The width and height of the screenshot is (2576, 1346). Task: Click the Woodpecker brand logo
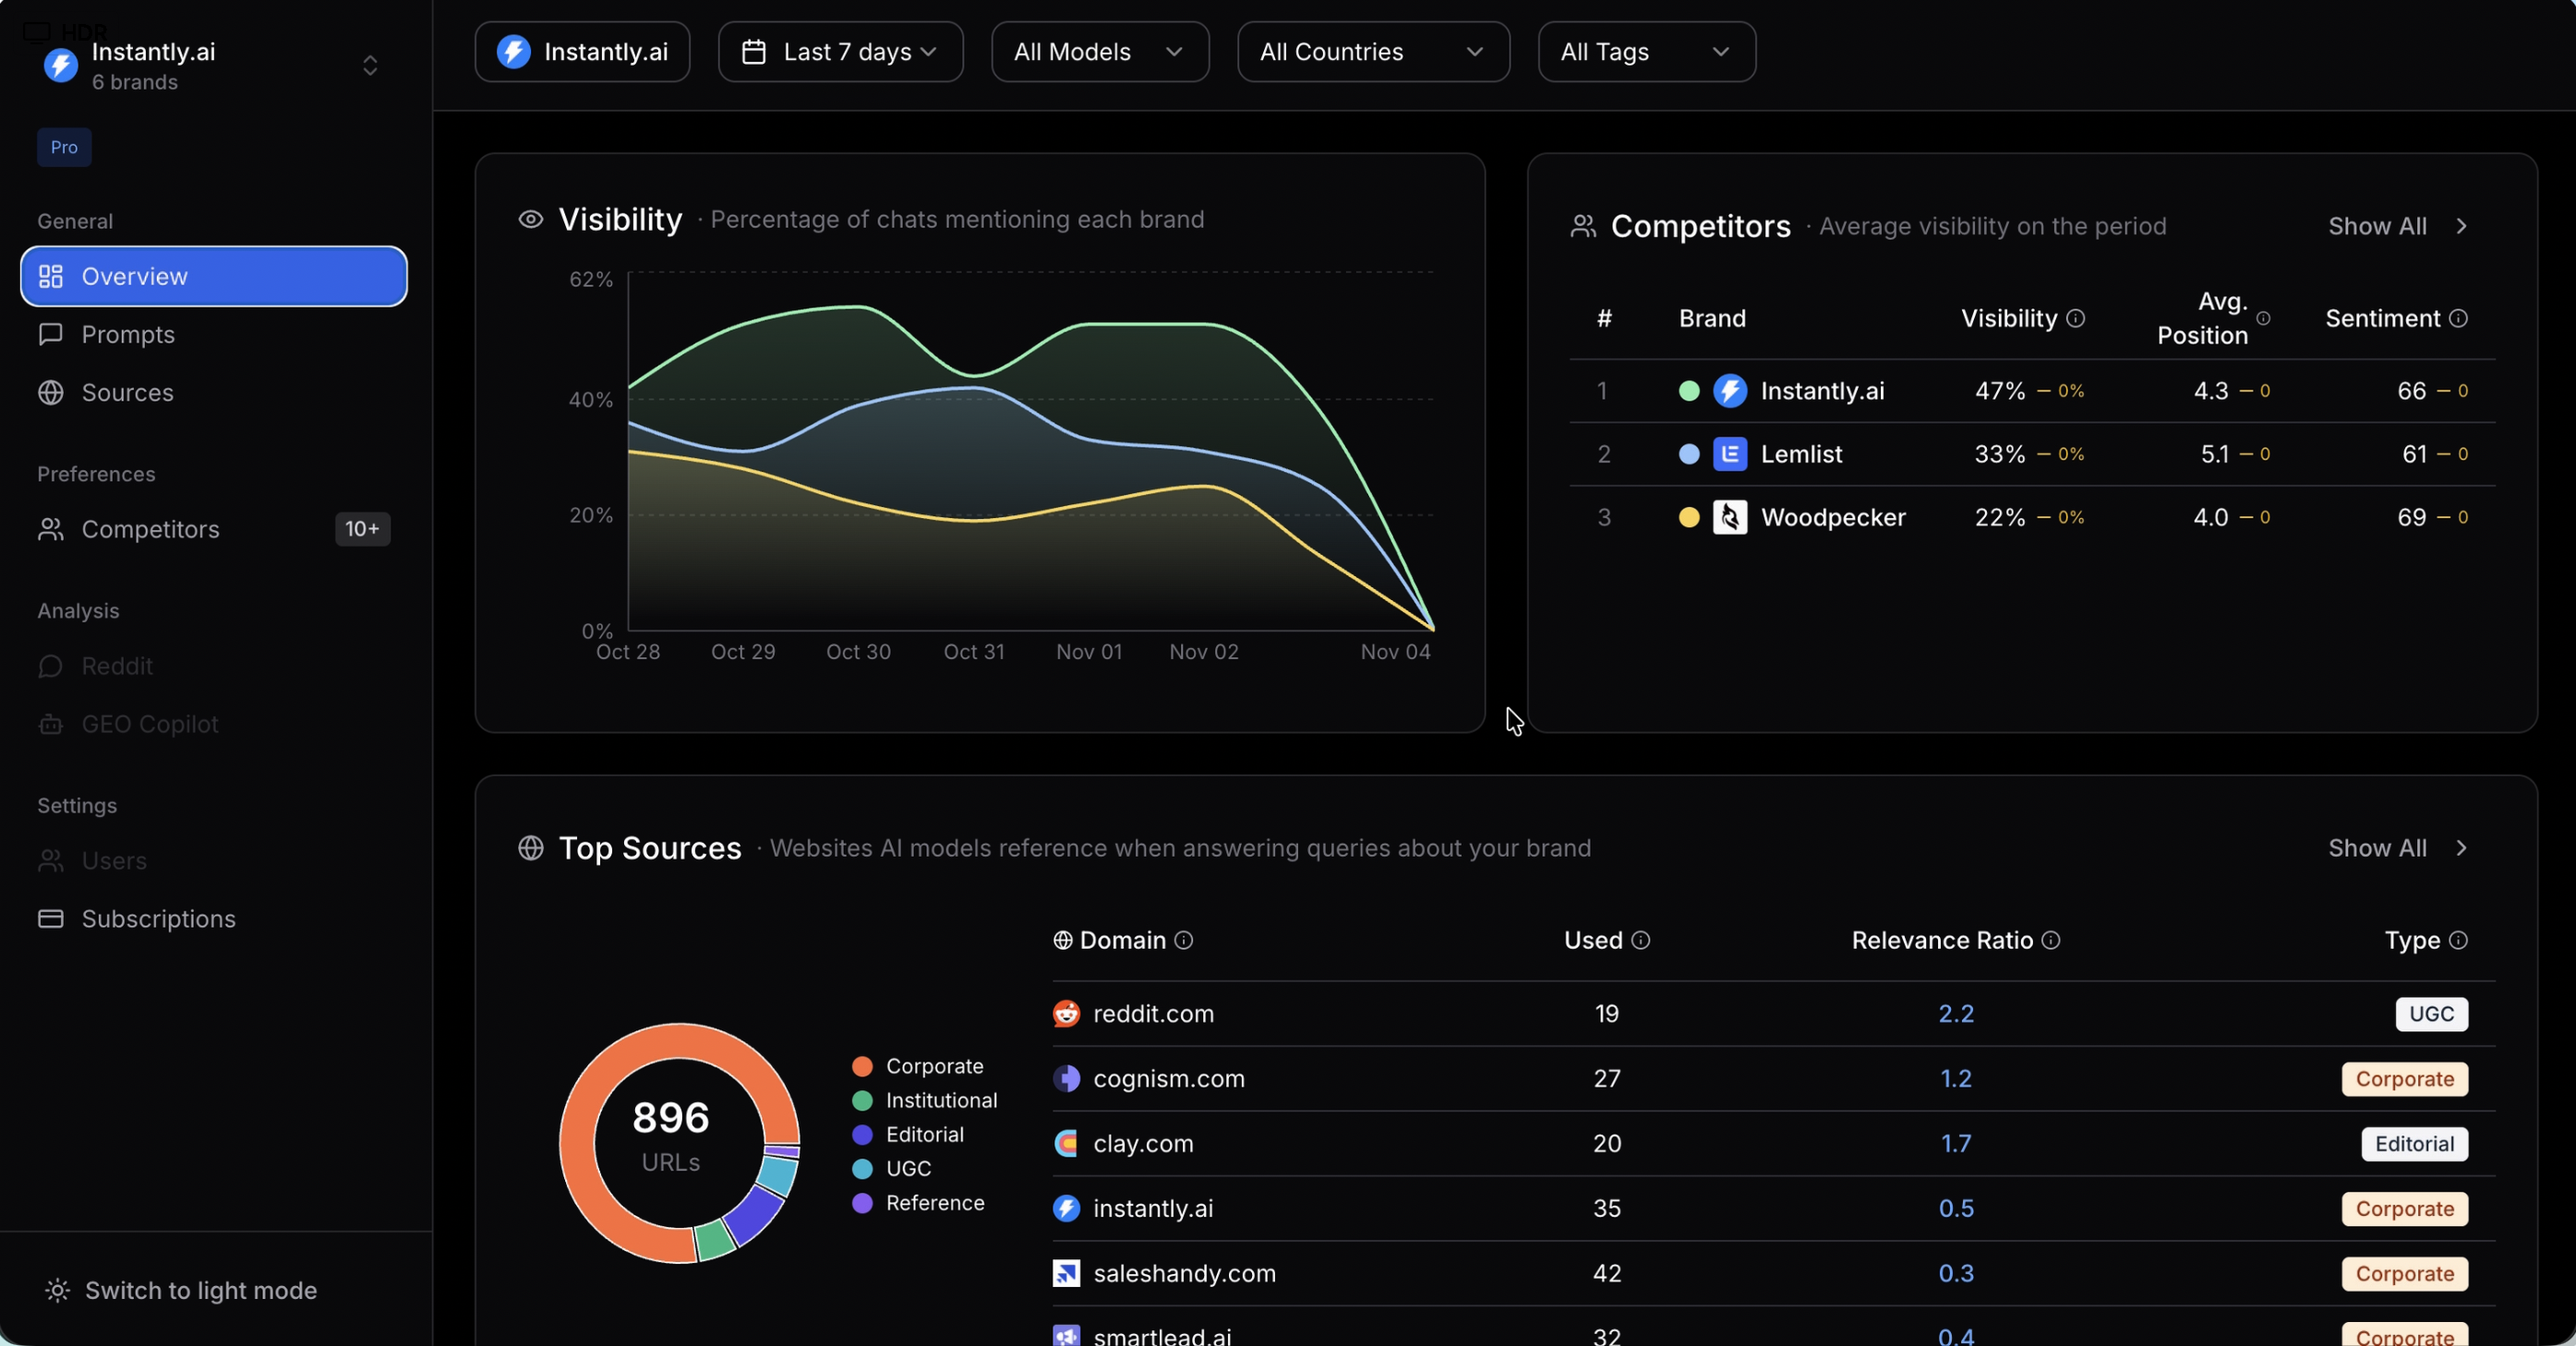tap(1730, 517)
